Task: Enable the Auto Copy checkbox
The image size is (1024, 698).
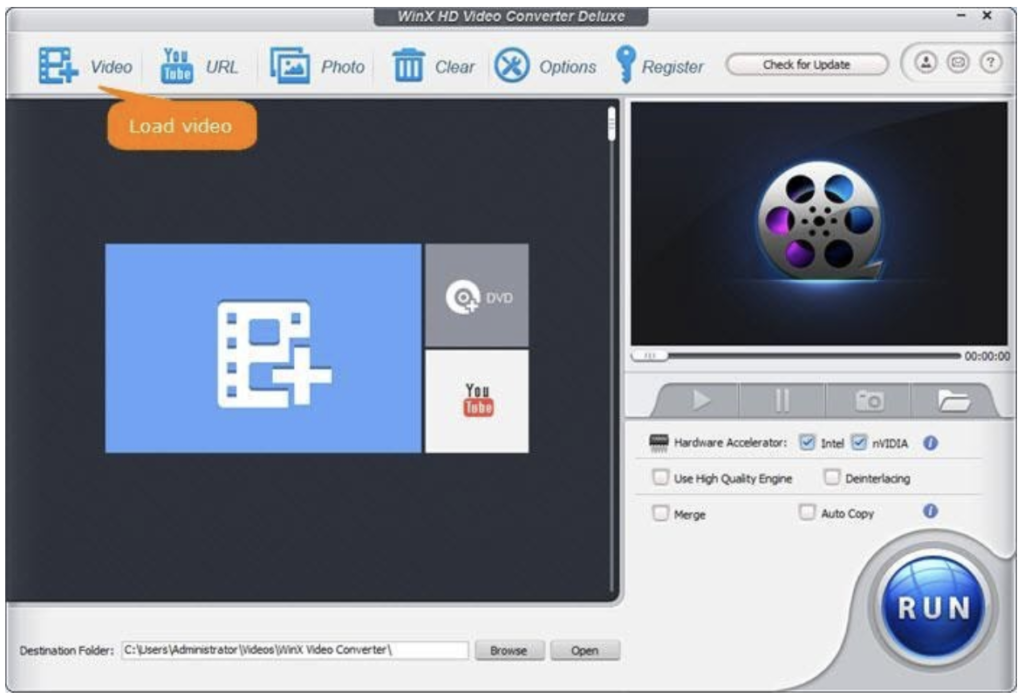Action: [807, 512]
